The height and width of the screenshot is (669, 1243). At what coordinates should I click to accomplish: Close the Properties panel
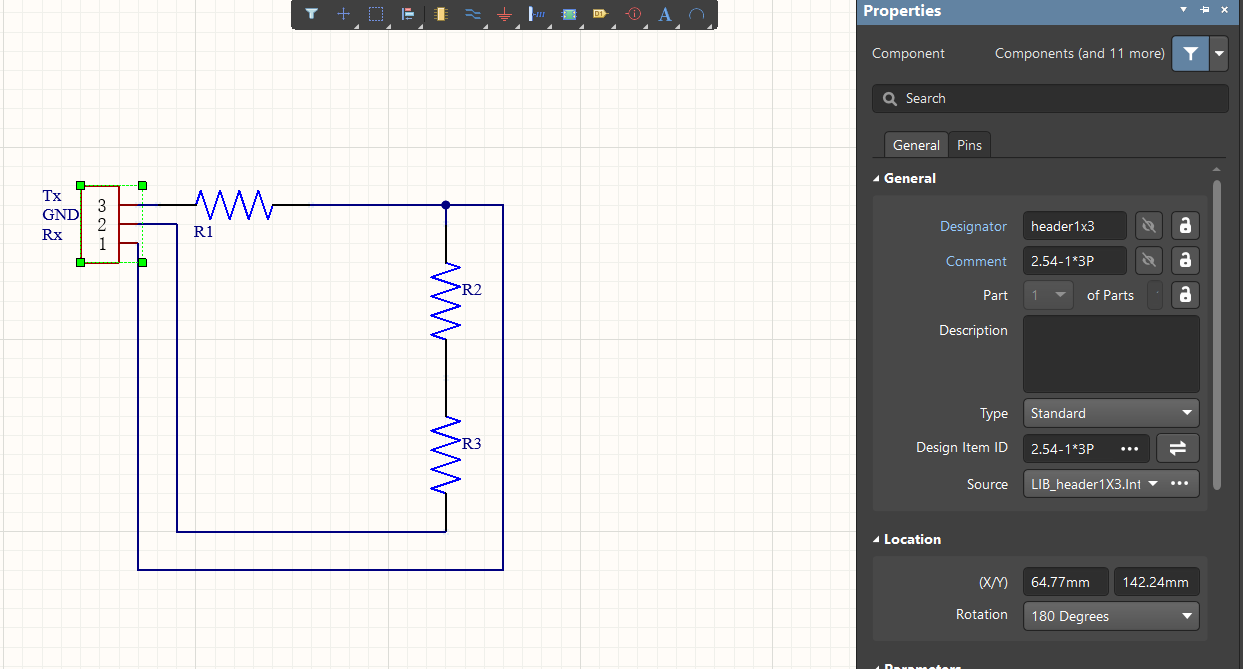point(1226,10)
